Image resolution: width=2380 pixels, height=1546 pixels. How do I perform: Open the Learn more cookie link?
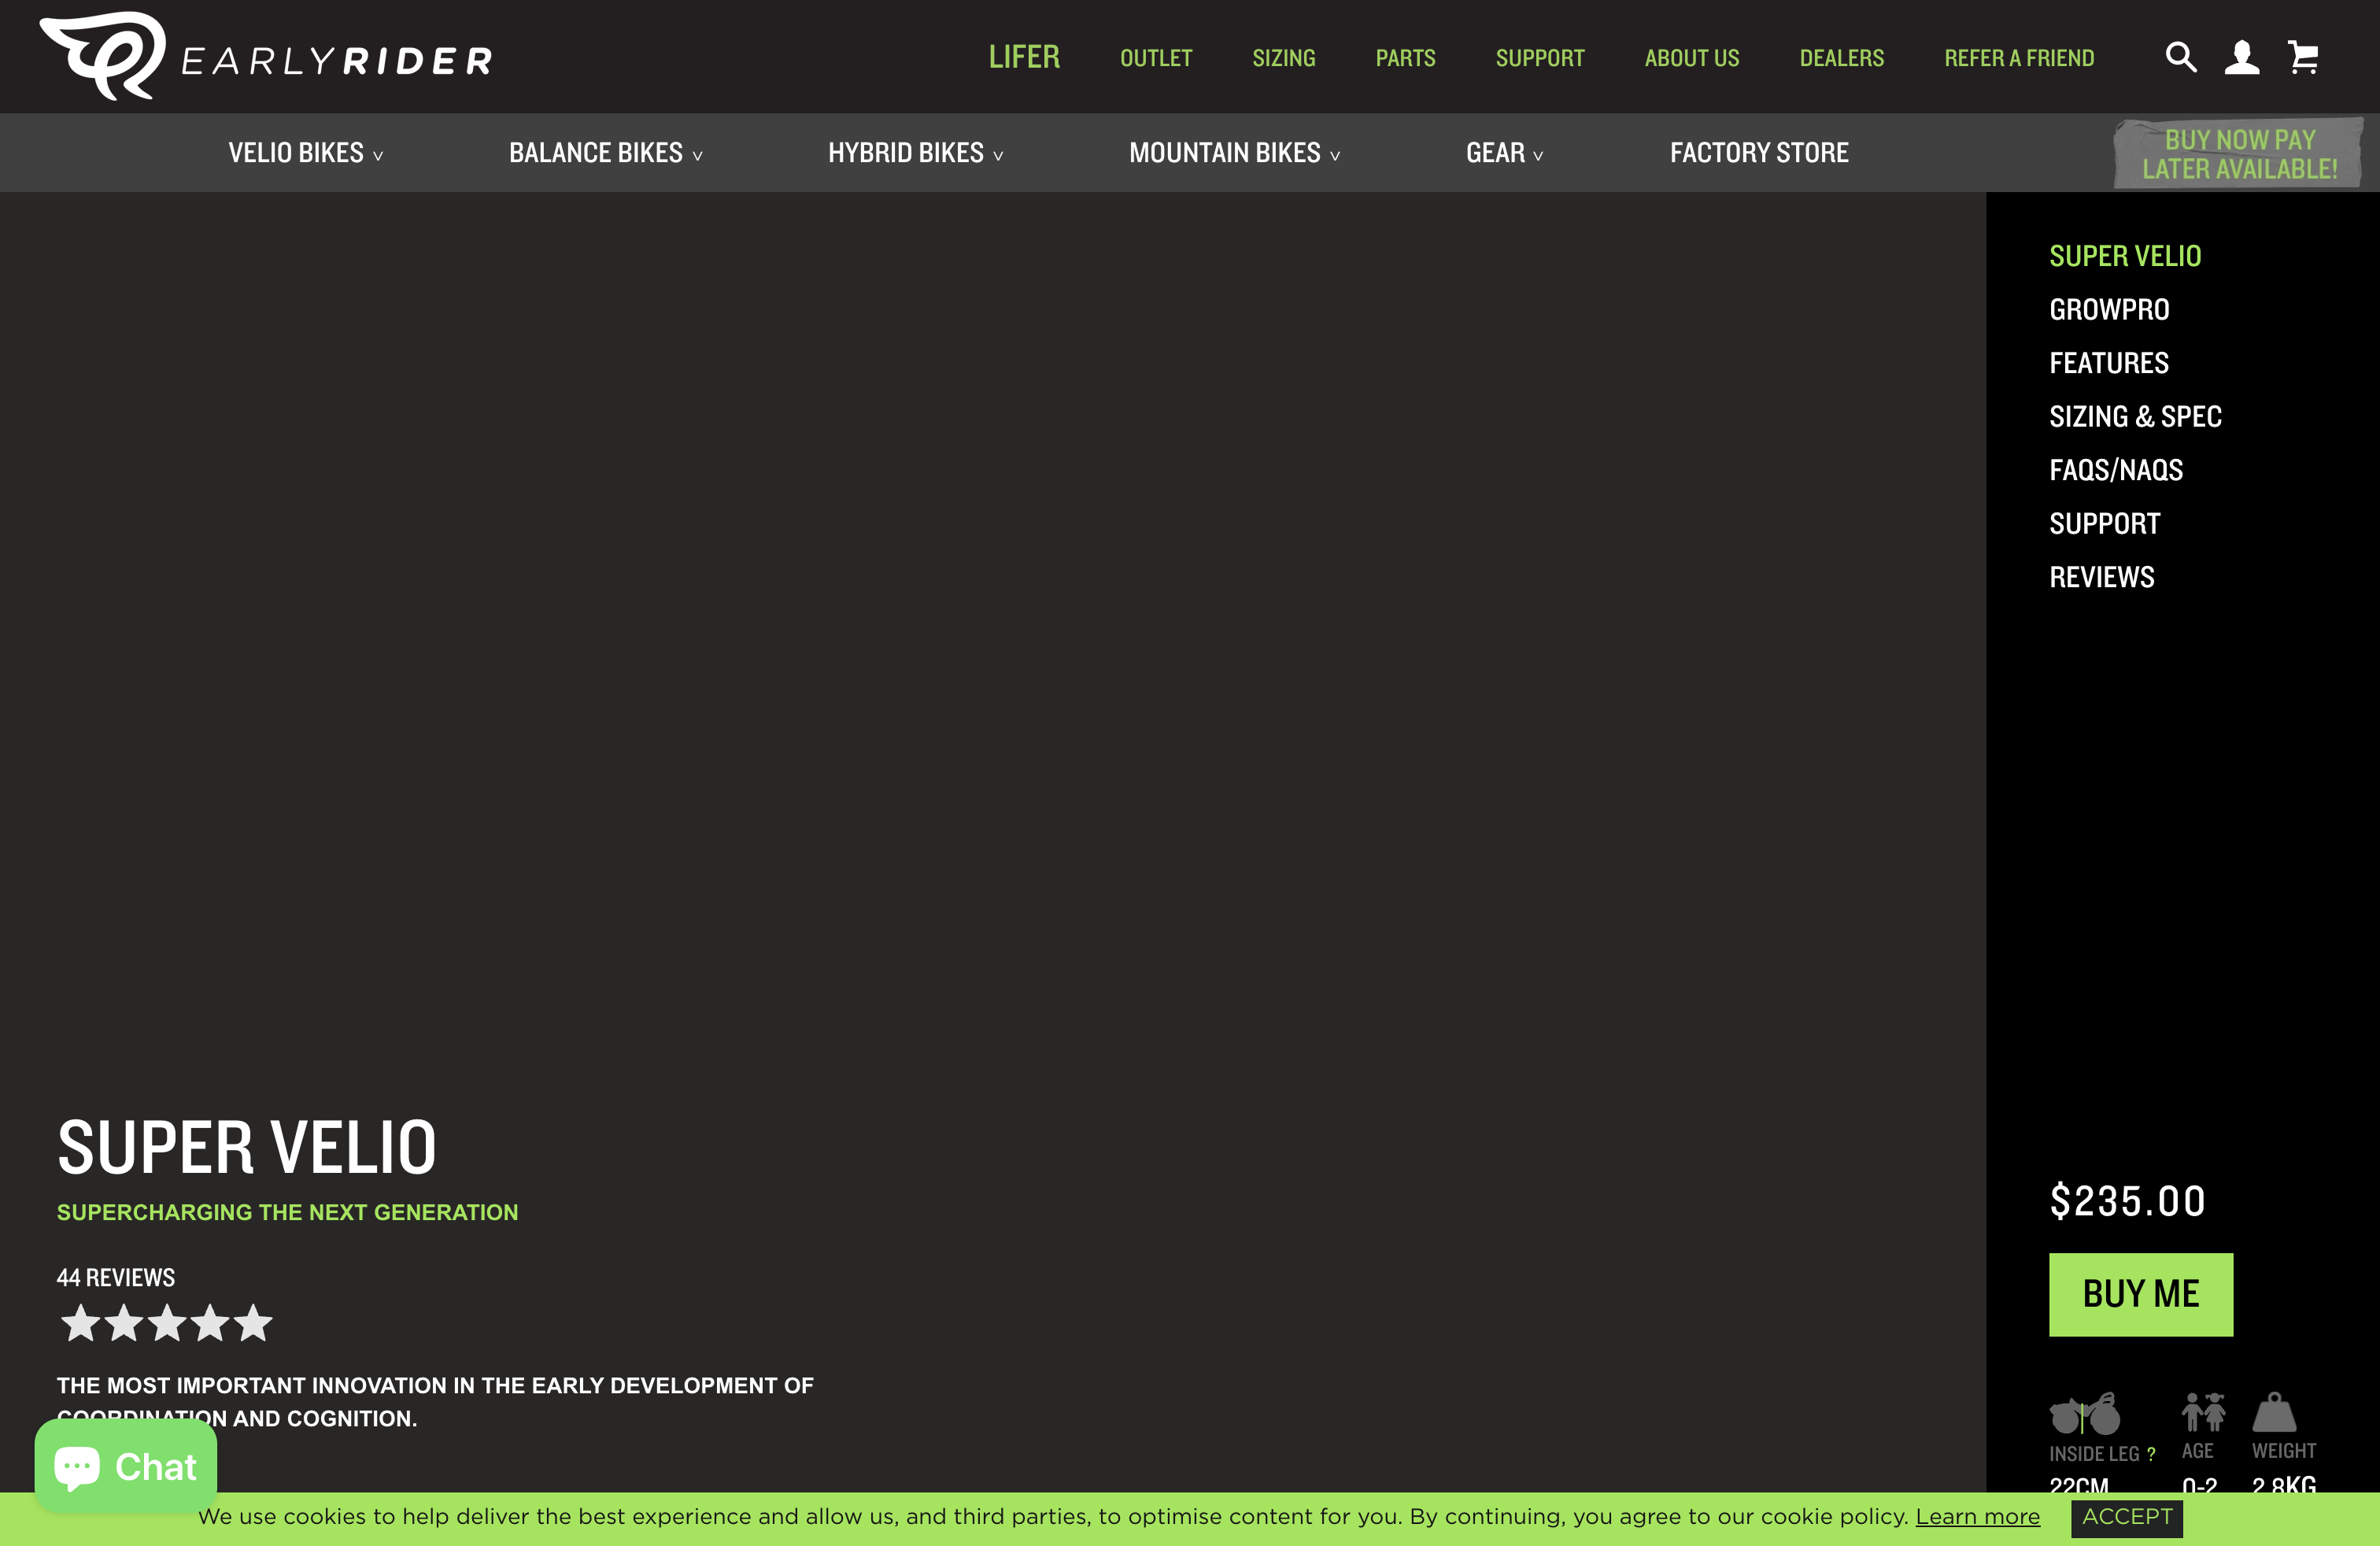(x=1977, y=1517)
